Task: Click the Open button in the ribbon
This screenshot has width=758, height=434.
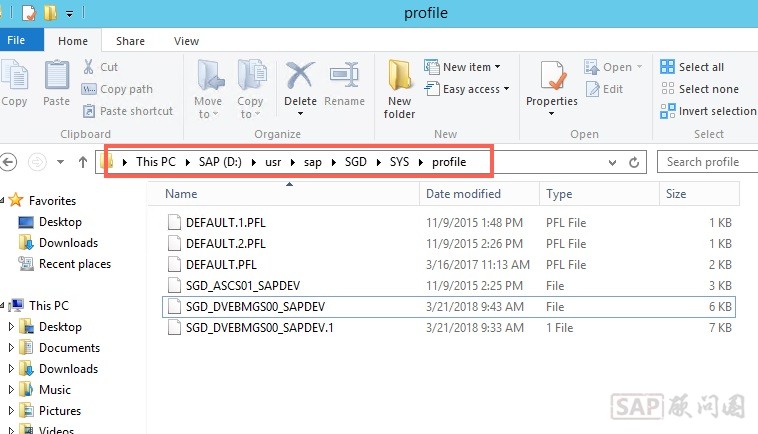Action: pos(613,67)
